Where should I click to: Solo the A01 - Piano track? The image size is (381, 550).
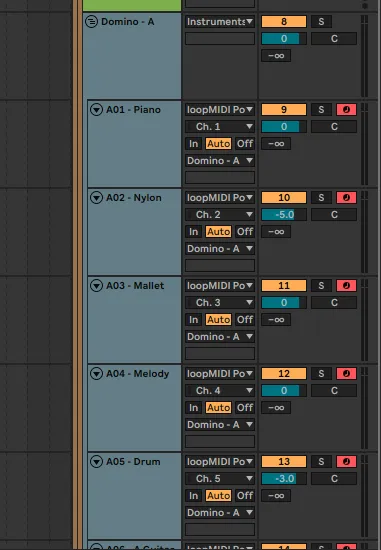(321, 109)
